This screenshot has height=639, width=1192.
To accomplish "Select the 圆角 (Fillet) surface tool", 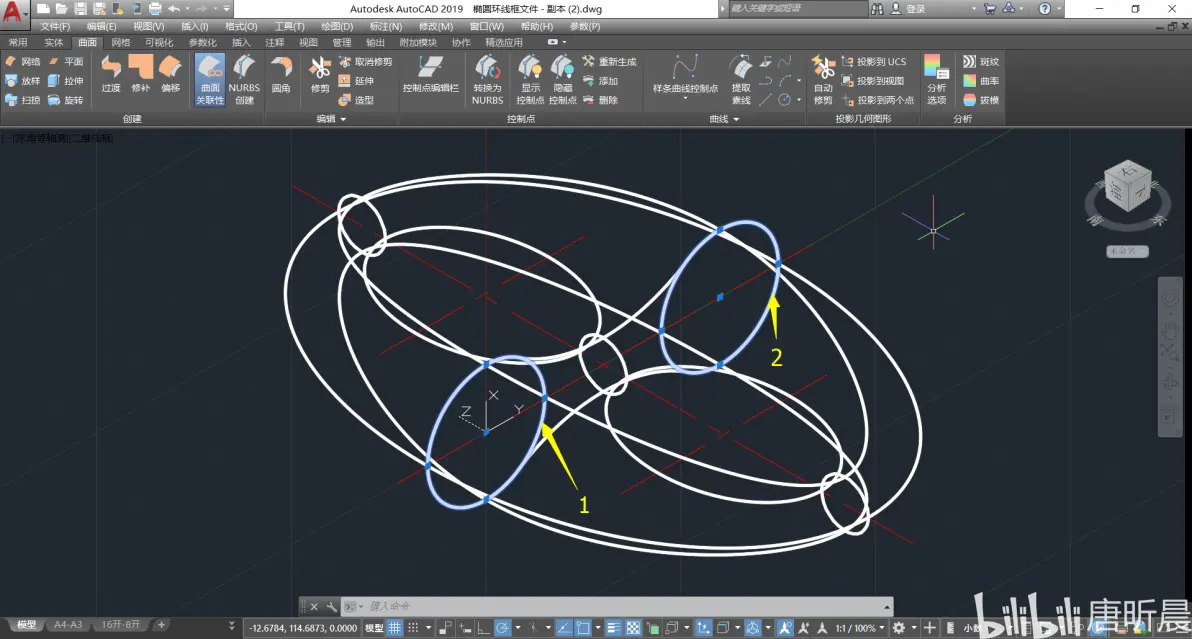I will (x=281, y=76).
